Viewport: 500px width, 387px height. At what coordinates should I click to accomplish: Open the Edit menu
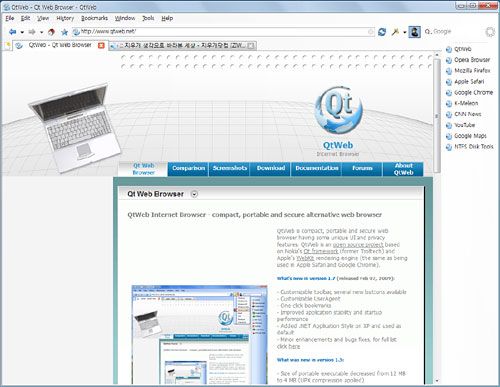pos(25,18)
